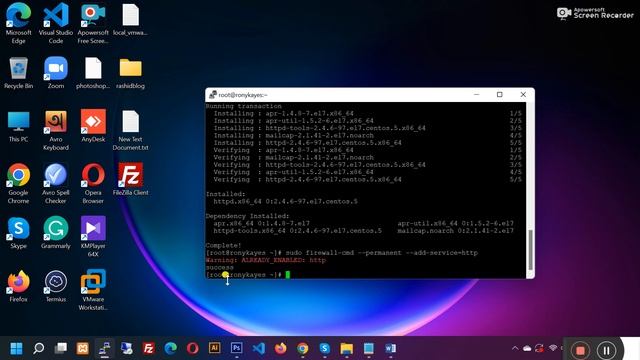
Task: Select the Recycle Bin icon
Action: 18,73
